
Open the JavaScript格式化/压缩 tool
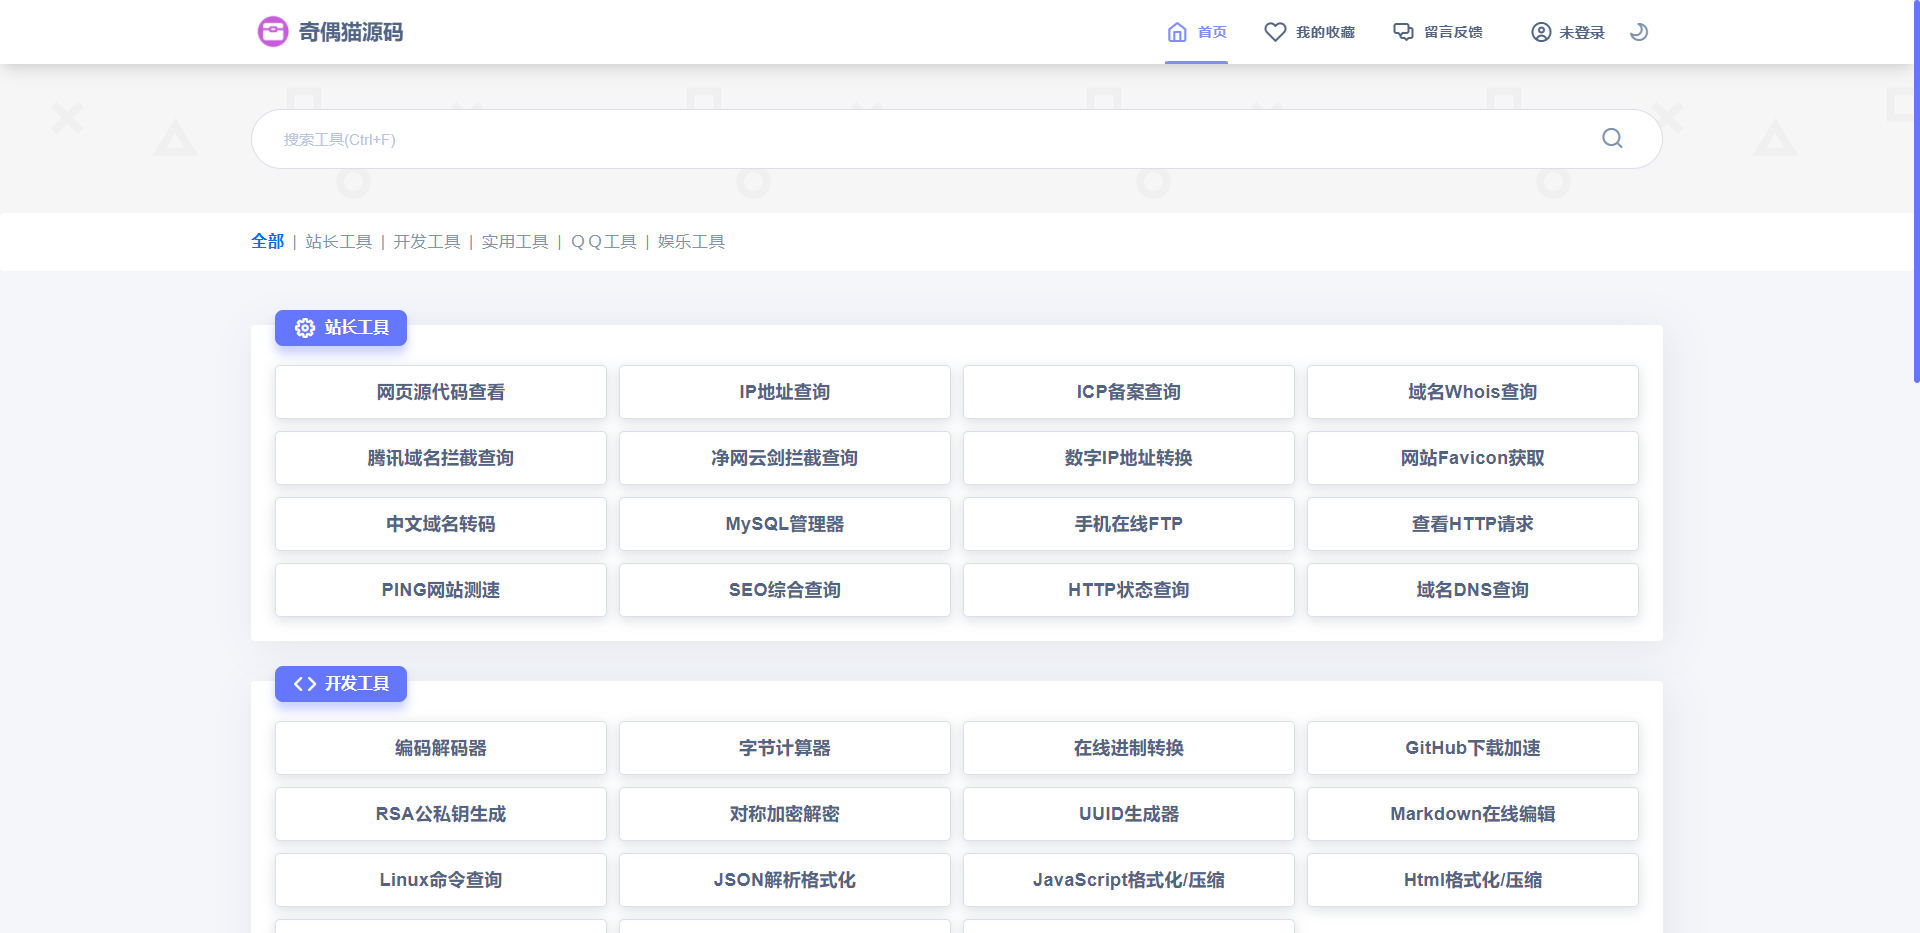(x=1129, y=880)
